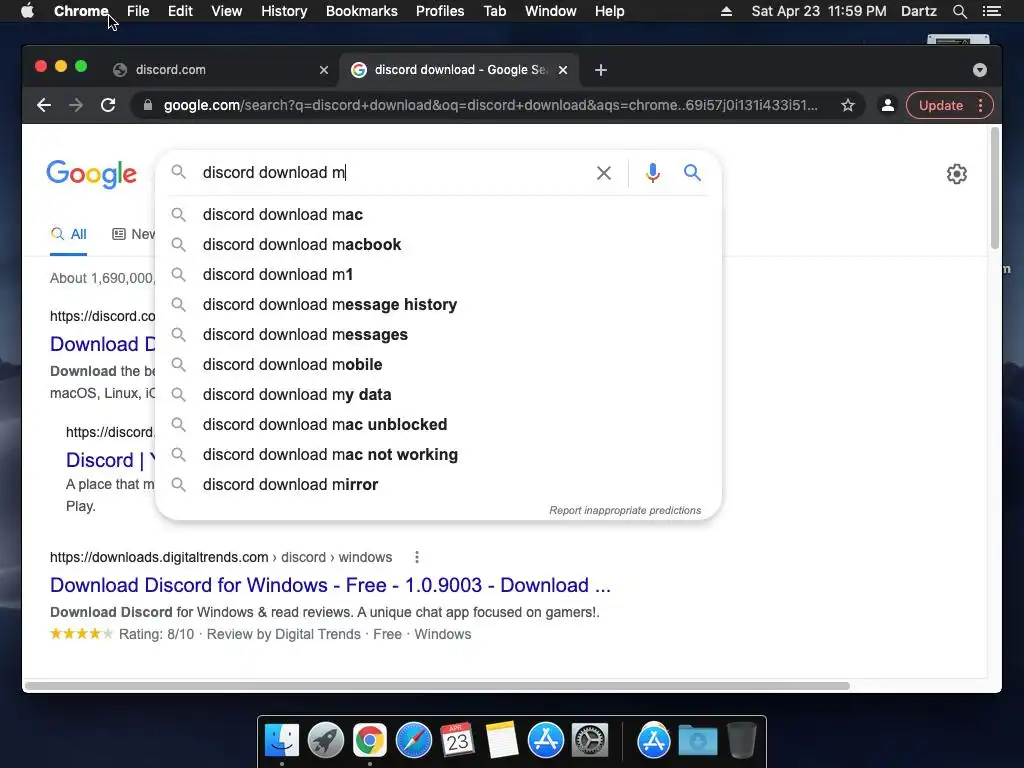This screenshot has width=1024, height=768.
Task: Select suggestion 'discord download my data'
Action: pyautogui.click(x=438, y=394)
